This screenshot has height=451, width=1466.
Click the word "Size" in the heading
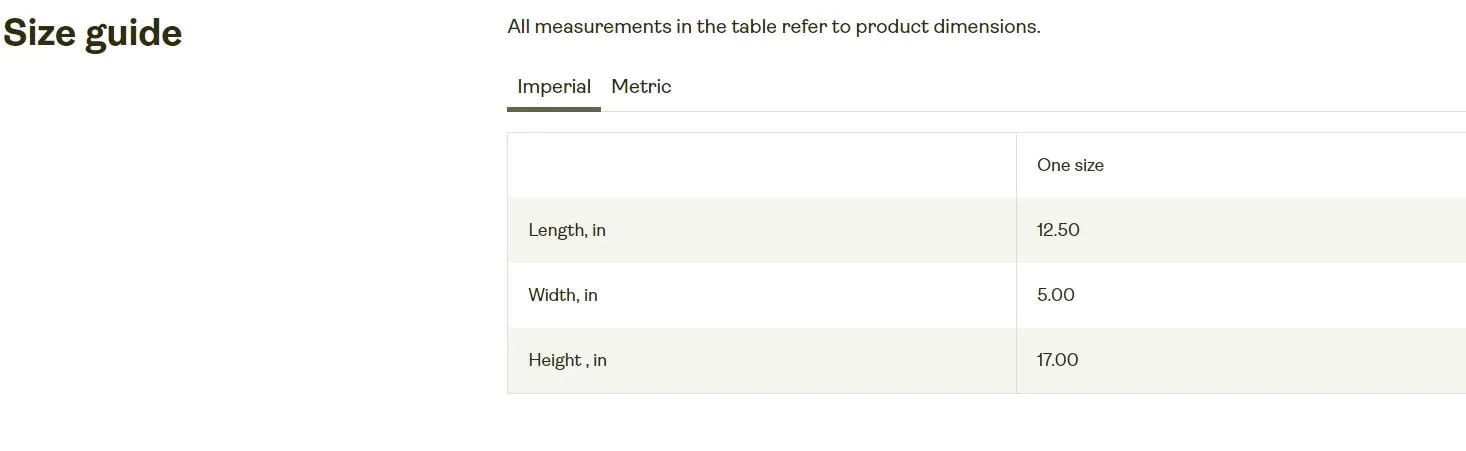coord(40,34)
